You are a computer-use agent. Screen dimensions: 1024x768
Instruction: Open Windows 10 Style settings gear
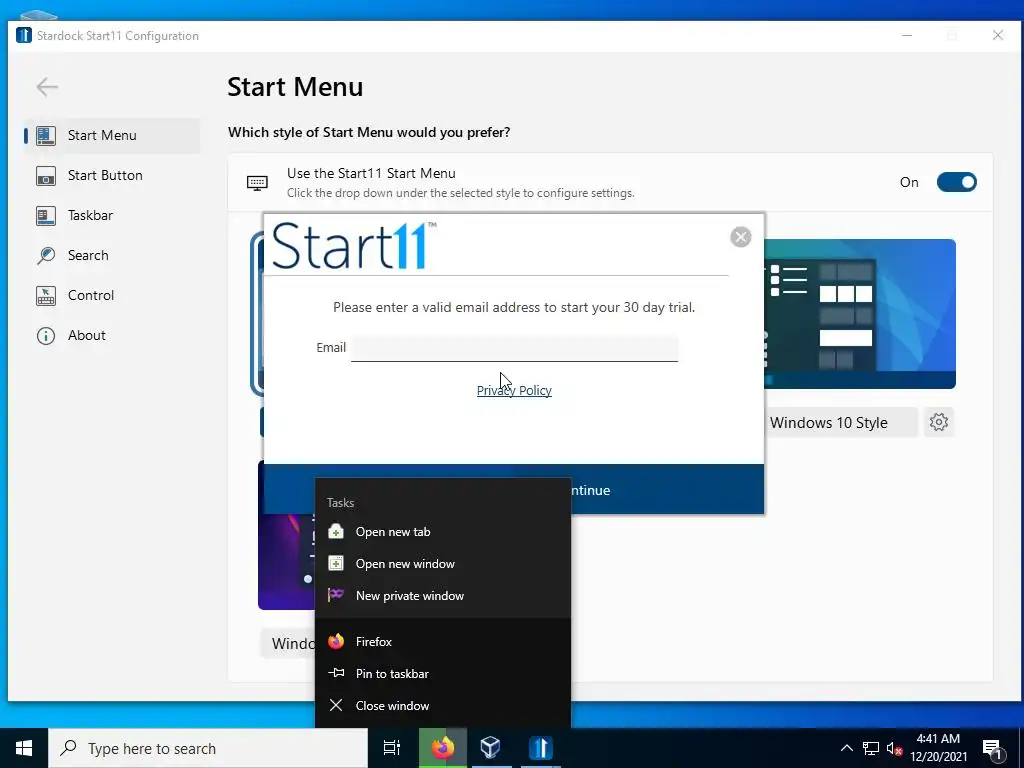click(938, 422)
